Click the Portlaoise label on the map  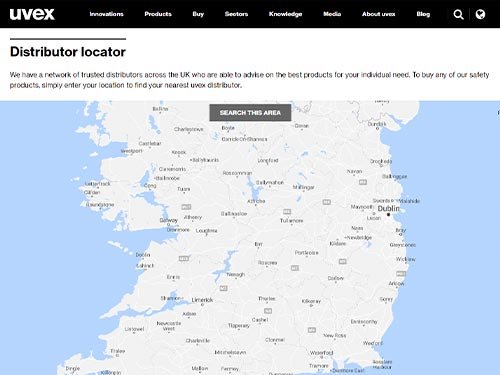306,253
